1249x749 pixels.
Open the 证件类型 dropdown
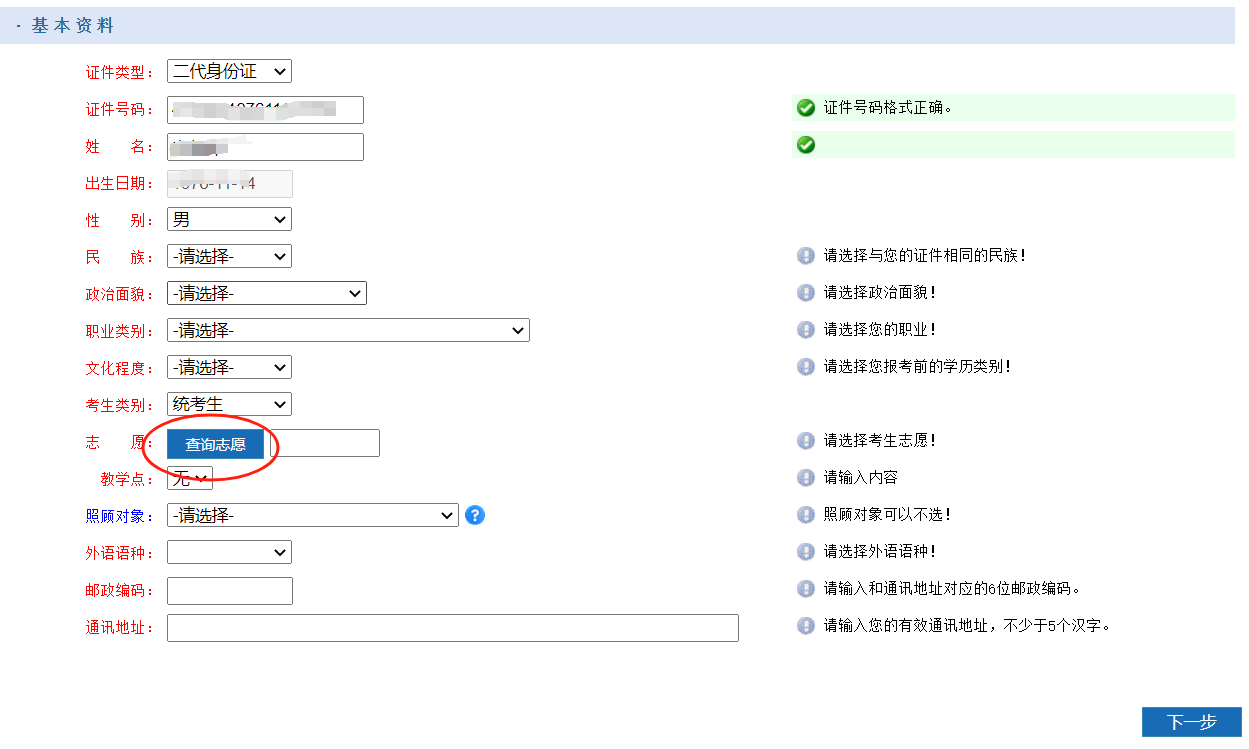[228, 71]
